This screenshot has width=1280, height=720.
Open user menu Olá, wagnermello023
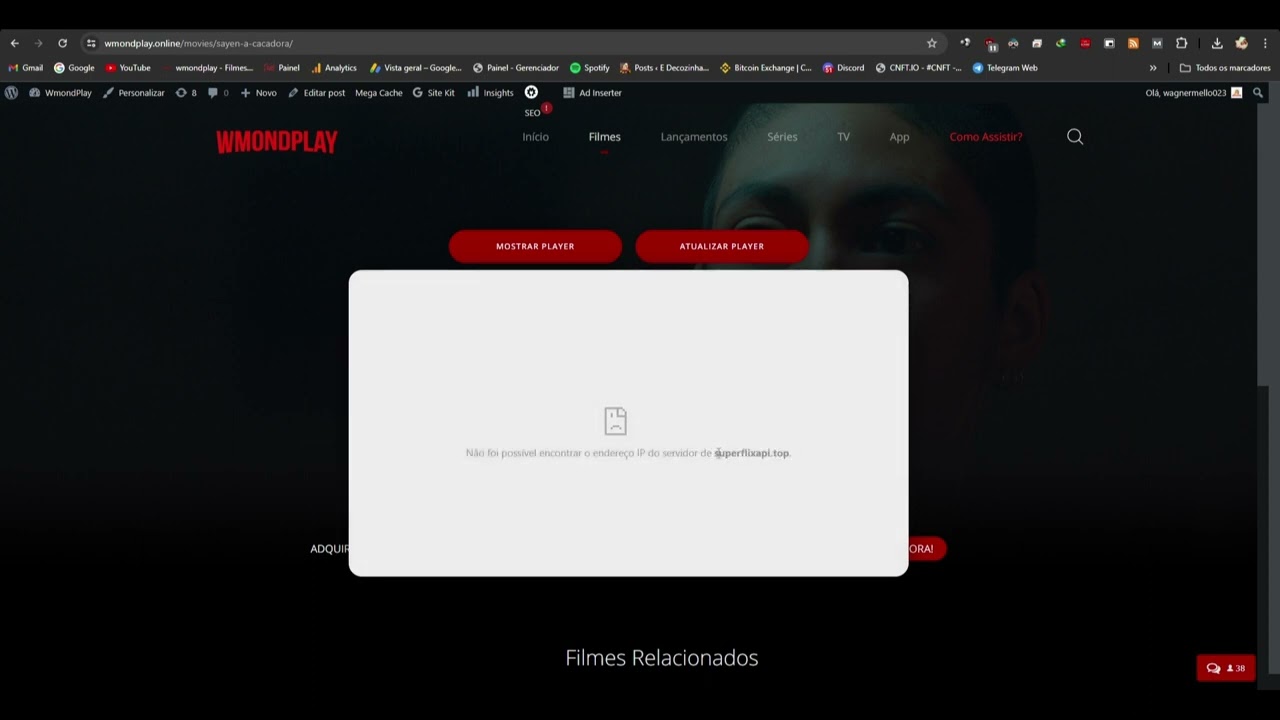tap(1193, 93)
